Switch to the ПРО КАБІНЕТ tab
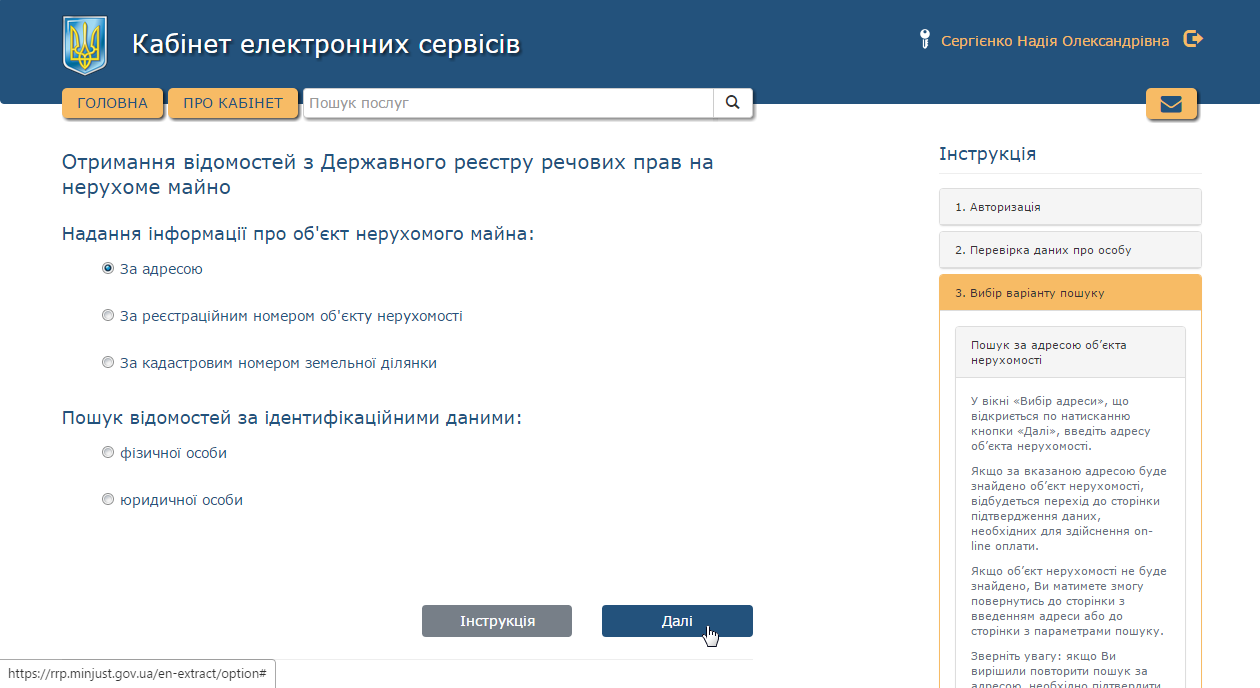The image size is (1260, 688). click(x=233, y=102)
